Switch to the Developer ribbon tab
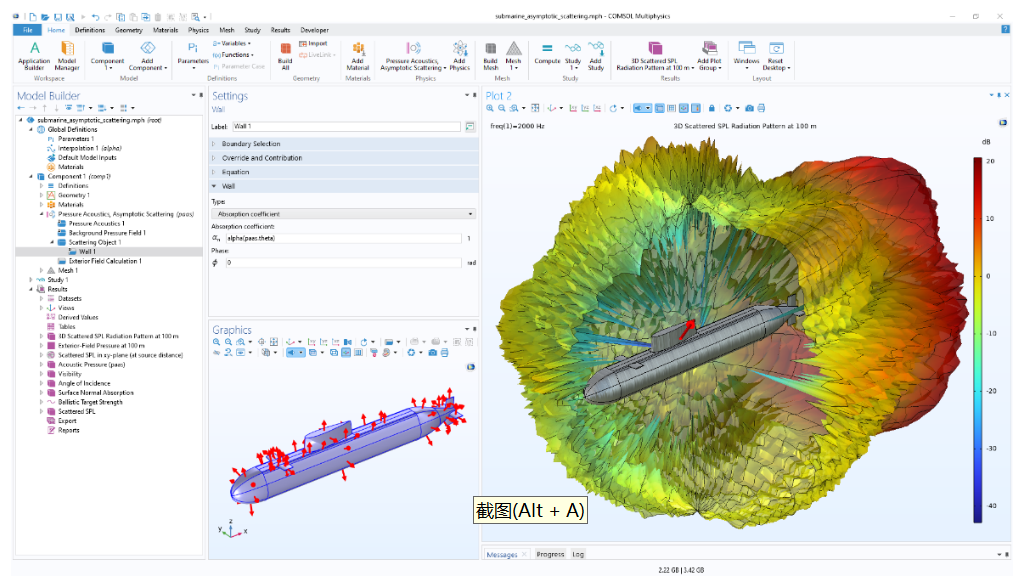 (x=314, y=30)
